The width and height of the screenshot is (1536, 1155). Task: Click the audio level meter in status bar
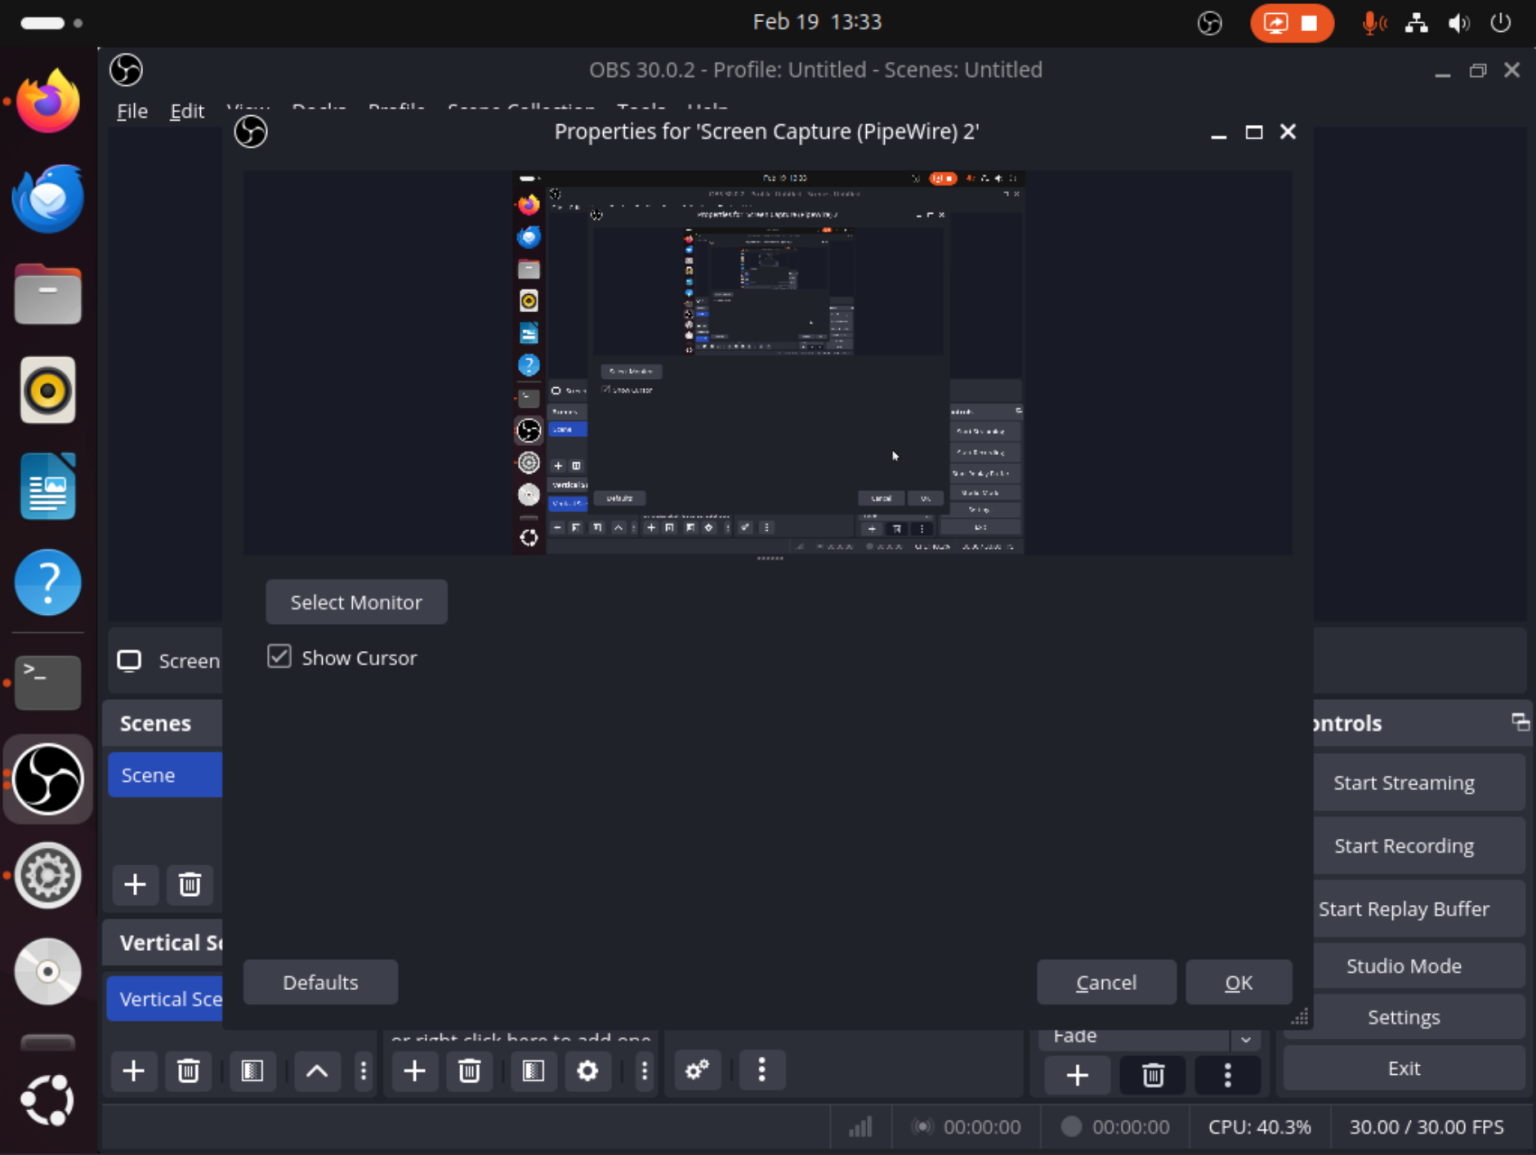coord(860,1127)
